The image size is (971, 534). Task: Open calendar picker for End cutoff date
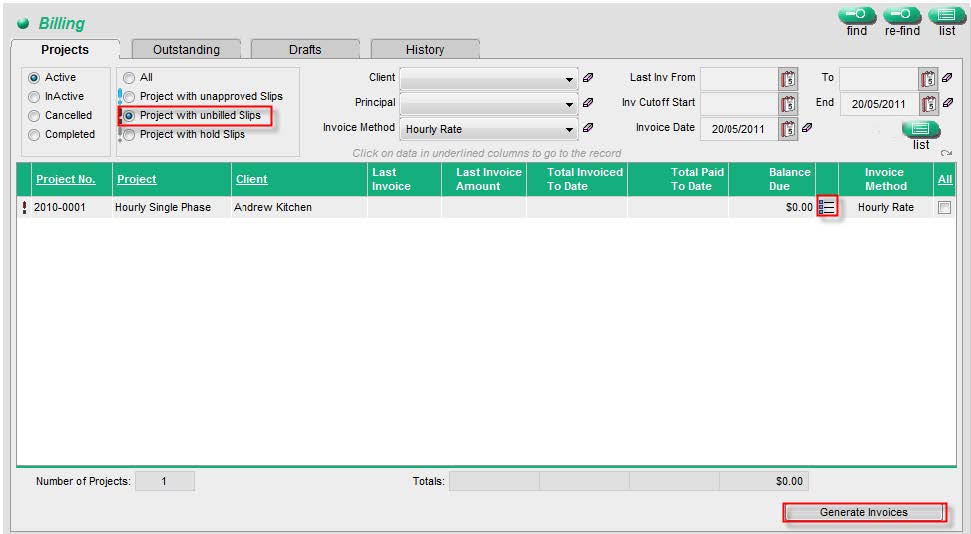tap(929, 103)
